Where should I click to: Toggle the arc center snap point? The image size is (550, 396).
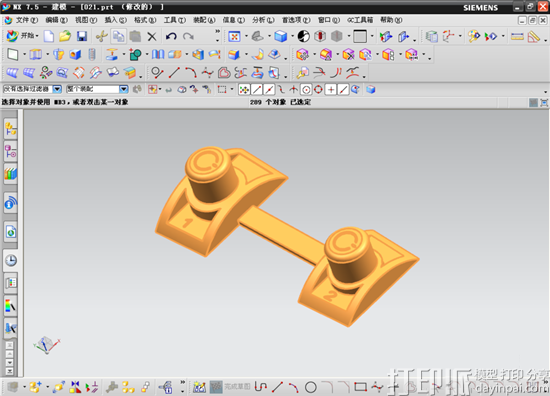[306, 90]
